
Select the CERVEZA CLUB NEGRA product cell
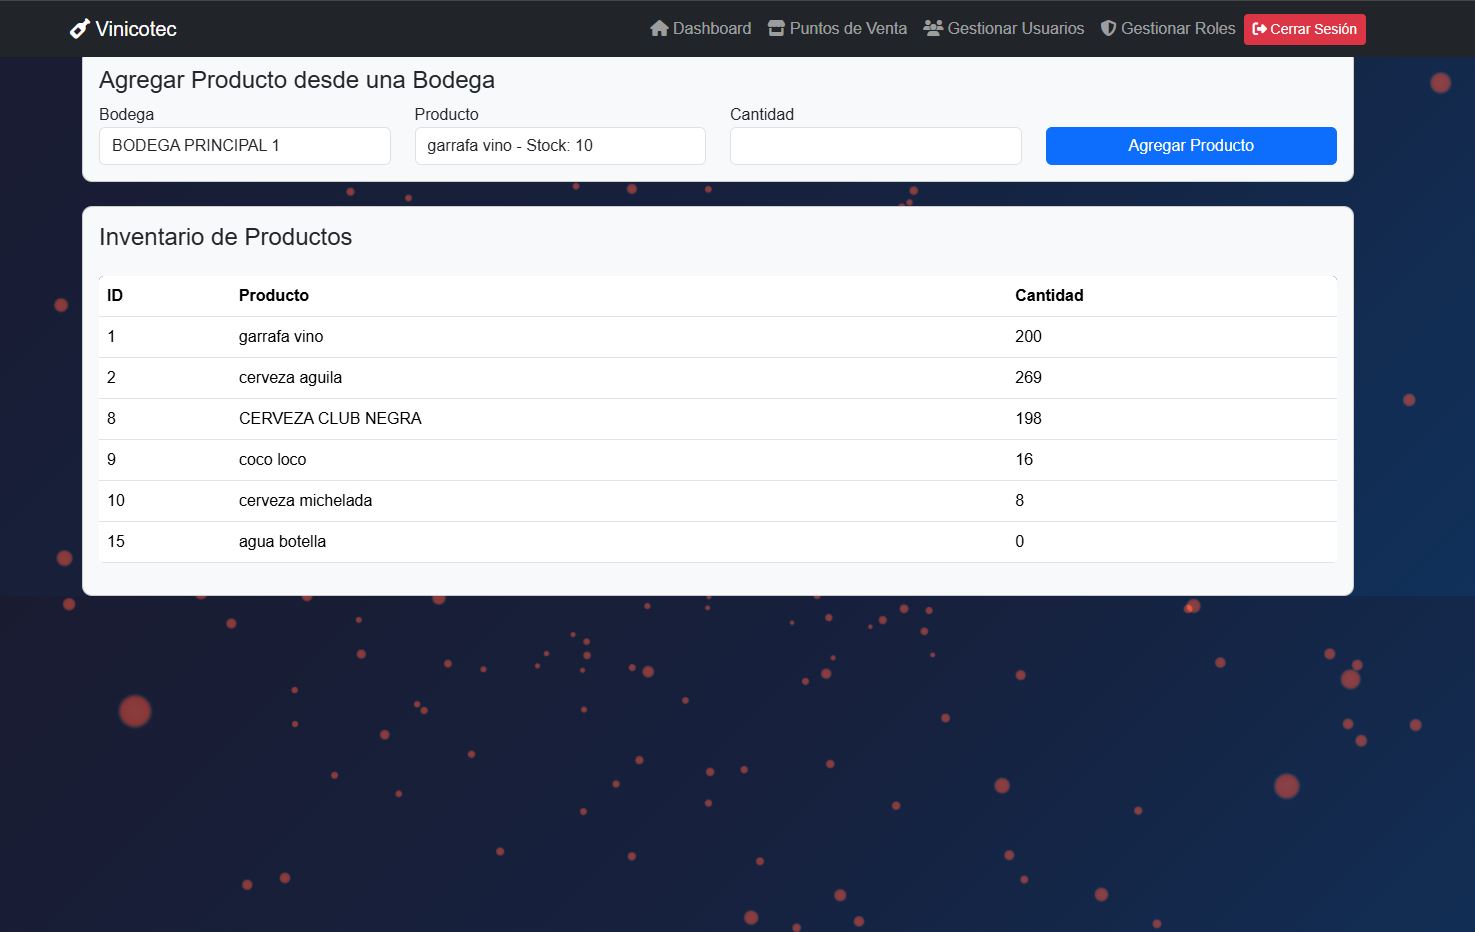pyautogui.click(x=330, y=418)
